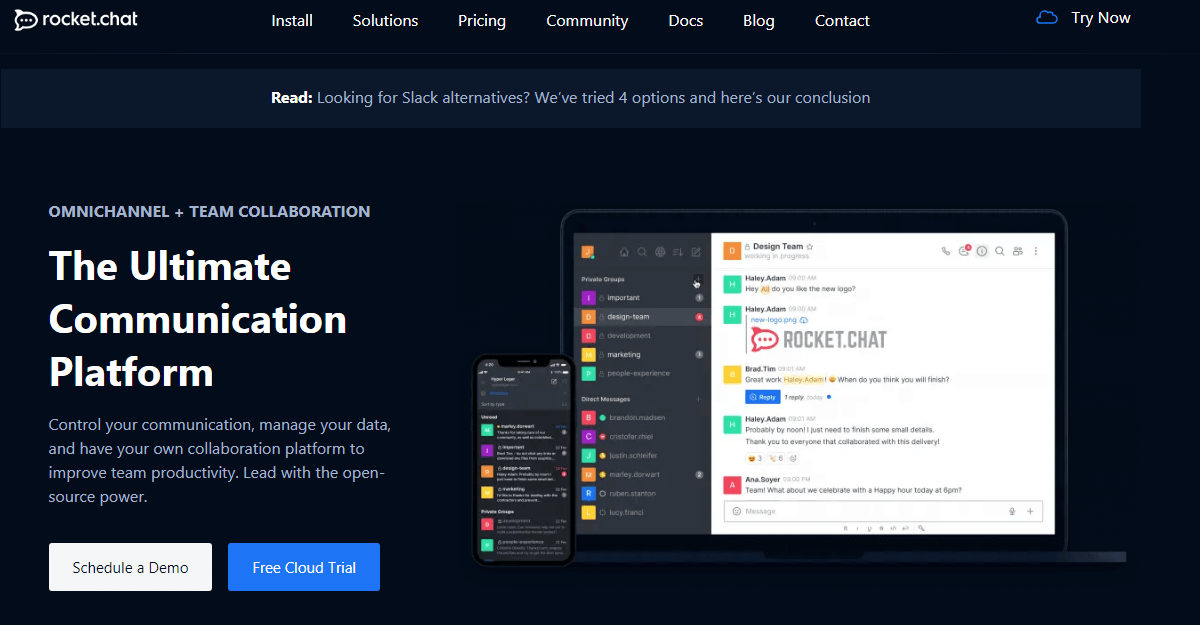
Task: Click the search icon in the mockup sidebar
Action: [642, 252]
